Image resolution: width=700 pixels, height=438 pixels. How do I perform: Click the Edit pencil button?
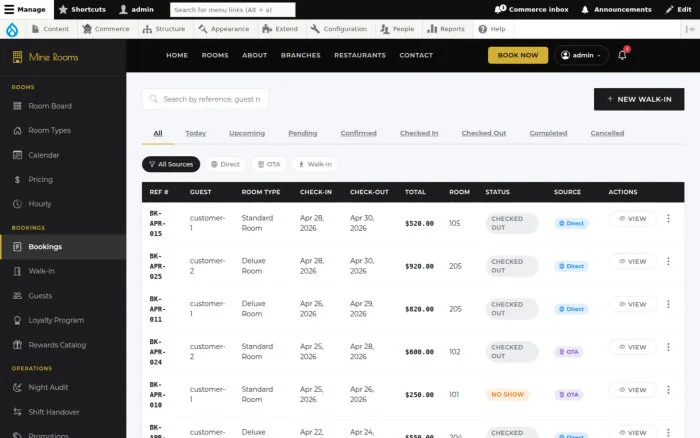(x=678, y=9)
